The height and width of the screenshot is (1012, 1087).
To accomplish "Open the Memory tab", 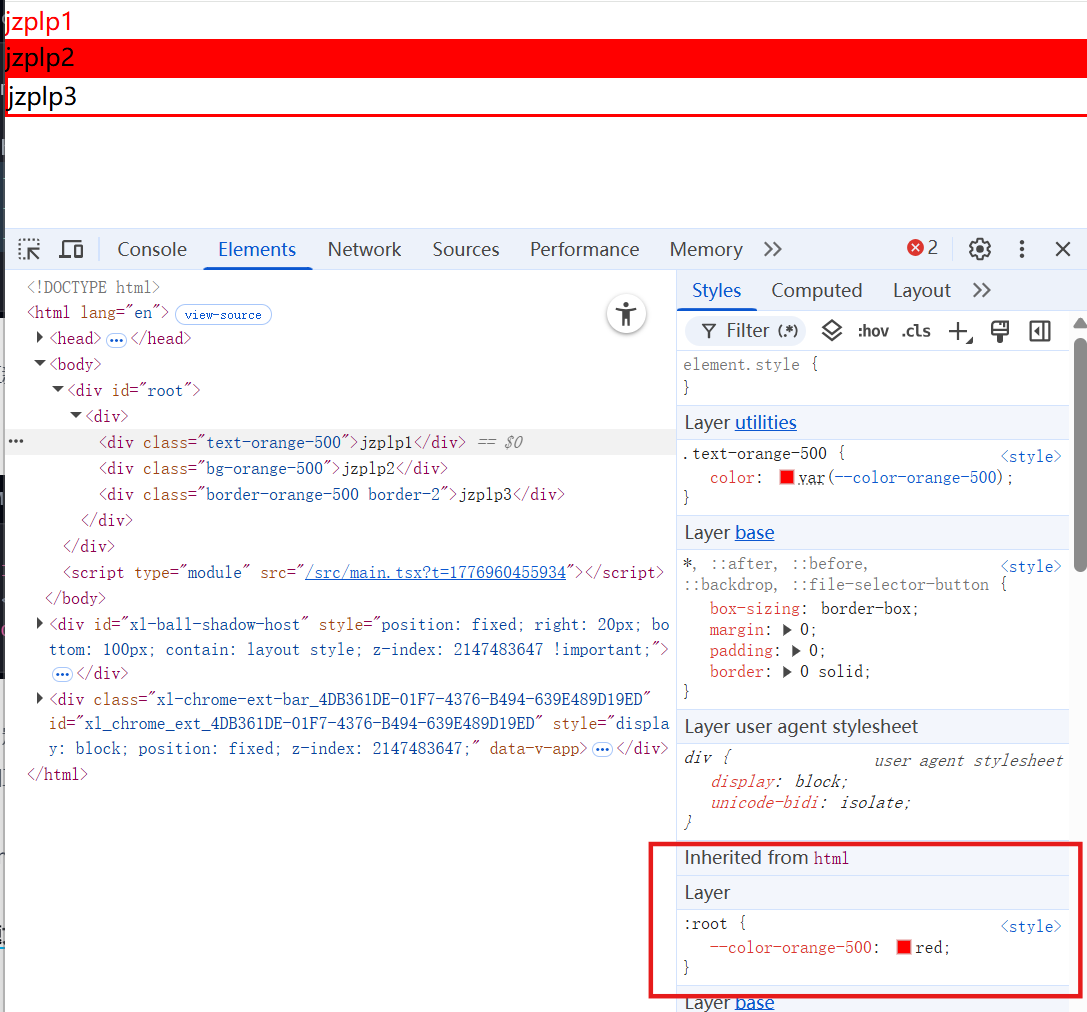I will coord(706,249).
